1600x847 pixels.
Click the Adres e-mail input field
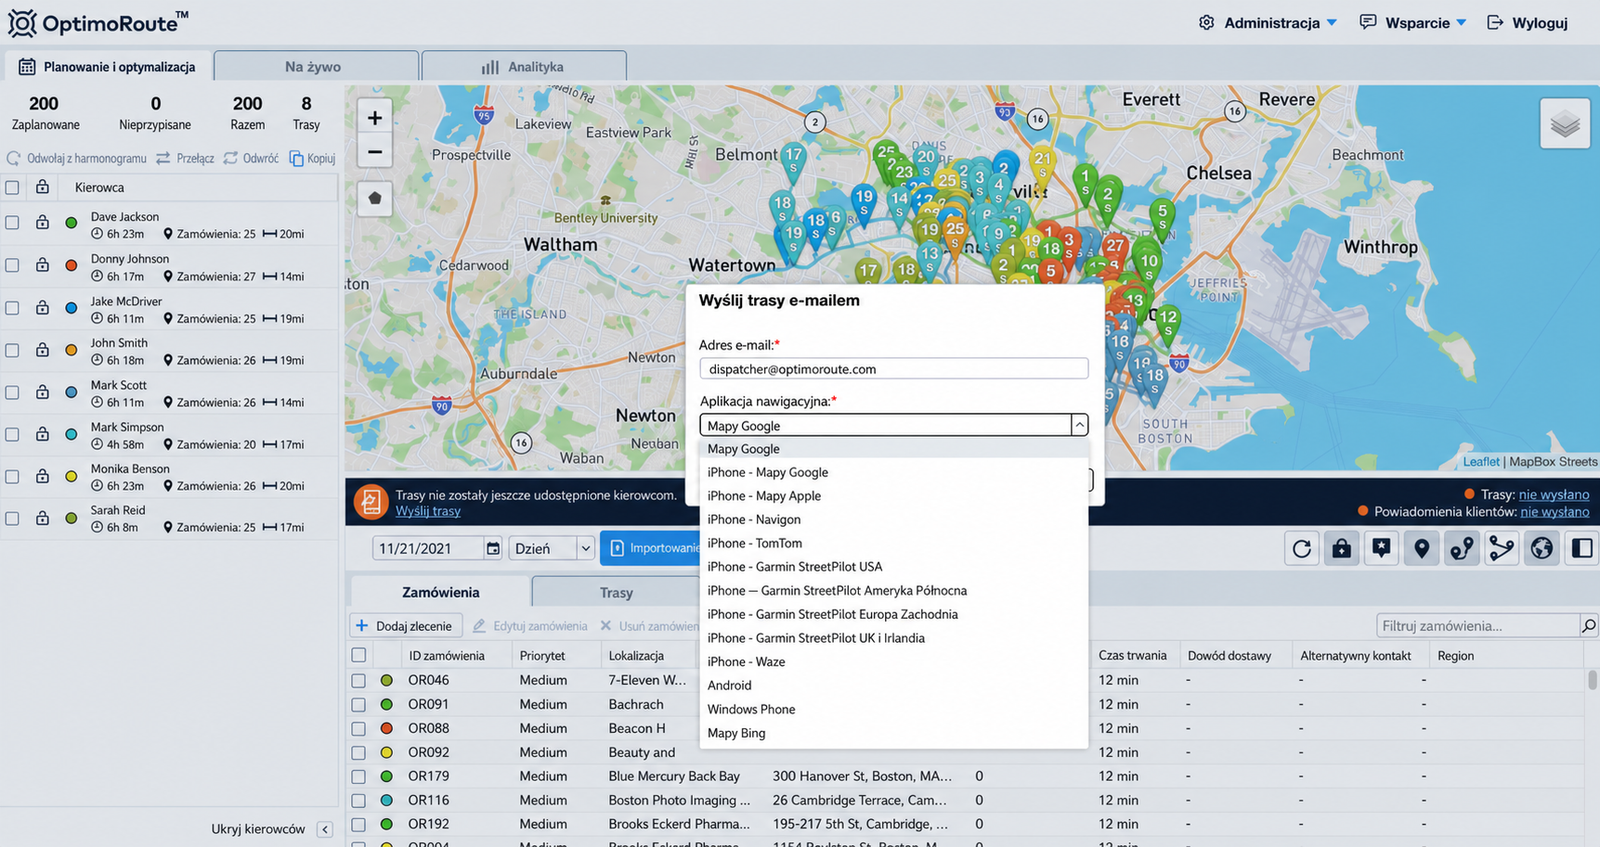click(894, 369)
